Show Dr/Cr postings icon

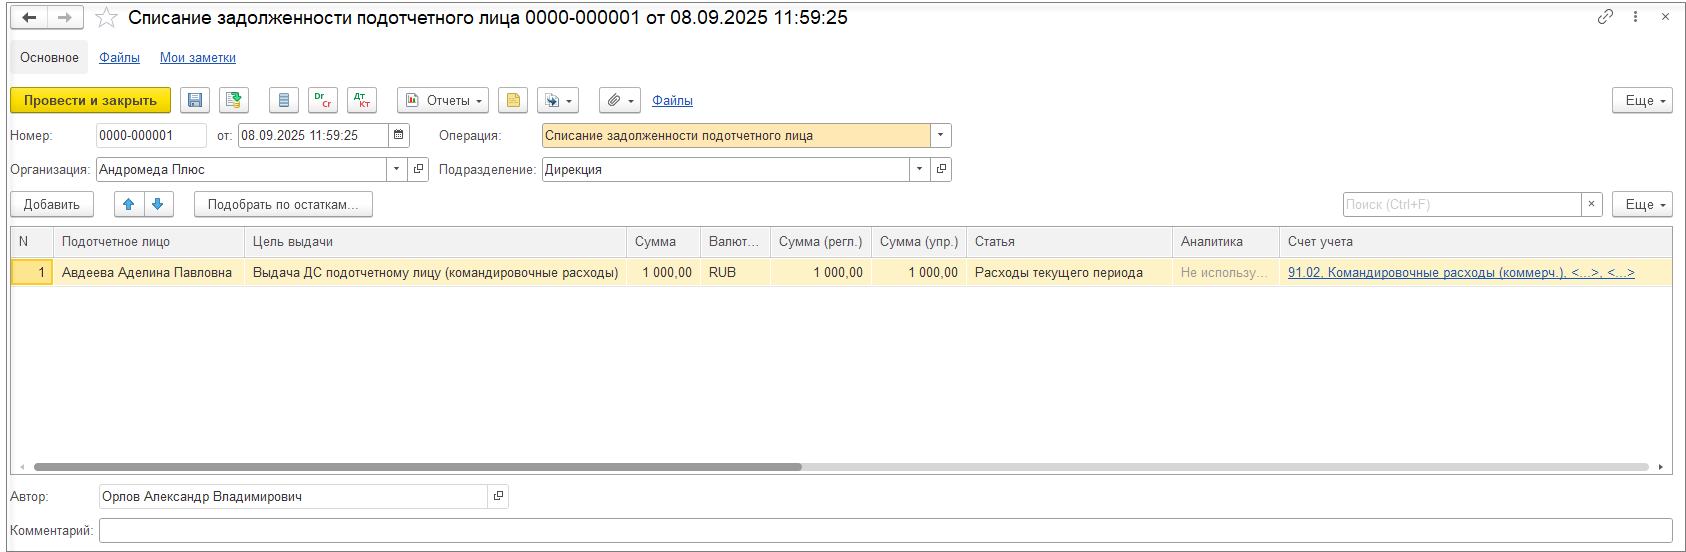[x=323, y=100]
